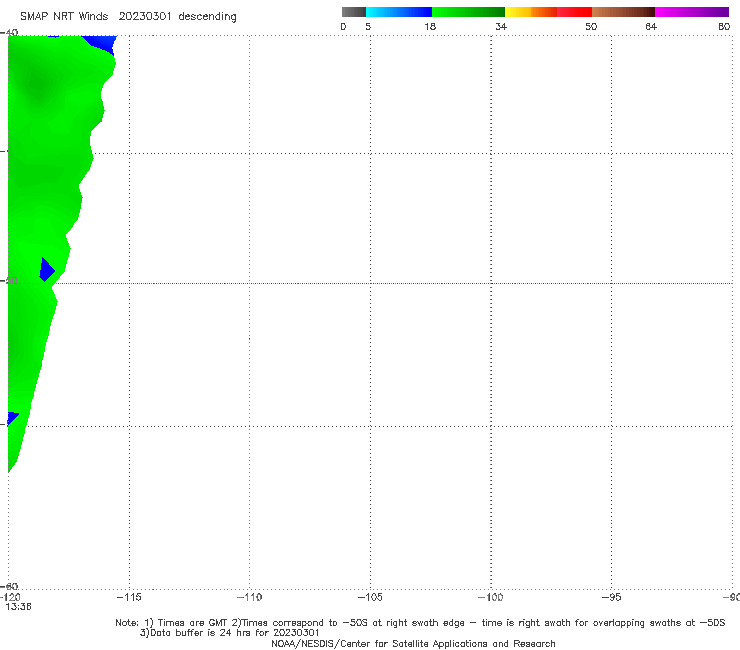
Task: Click the '-110' longitude axis label
Action: pyautogui.click(x=249, y=598)
